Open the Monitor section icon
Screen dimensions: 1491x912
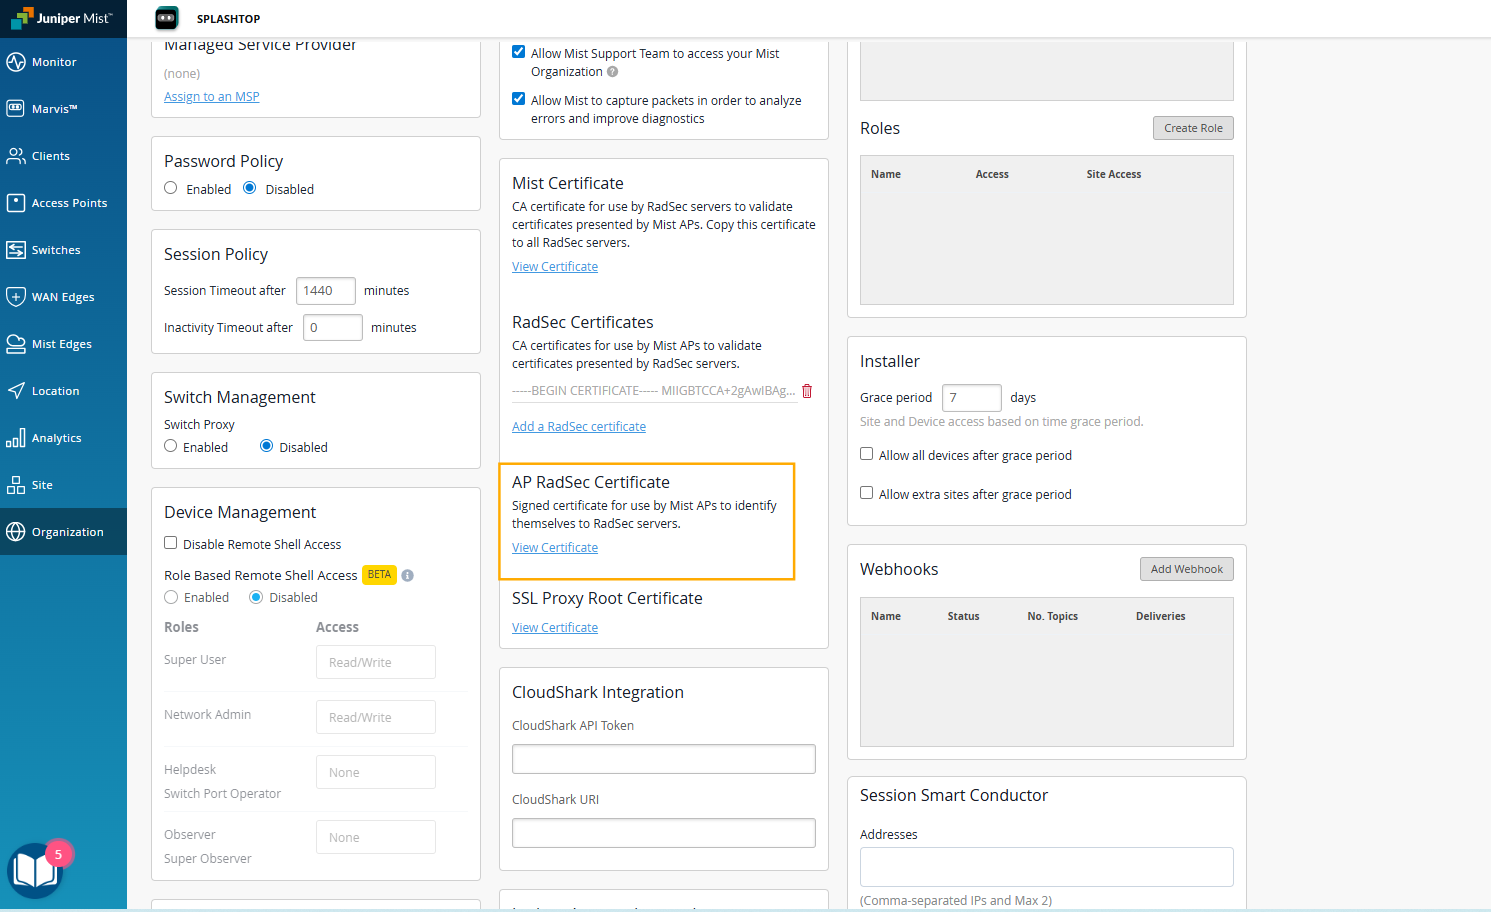[x=16, y=62]
